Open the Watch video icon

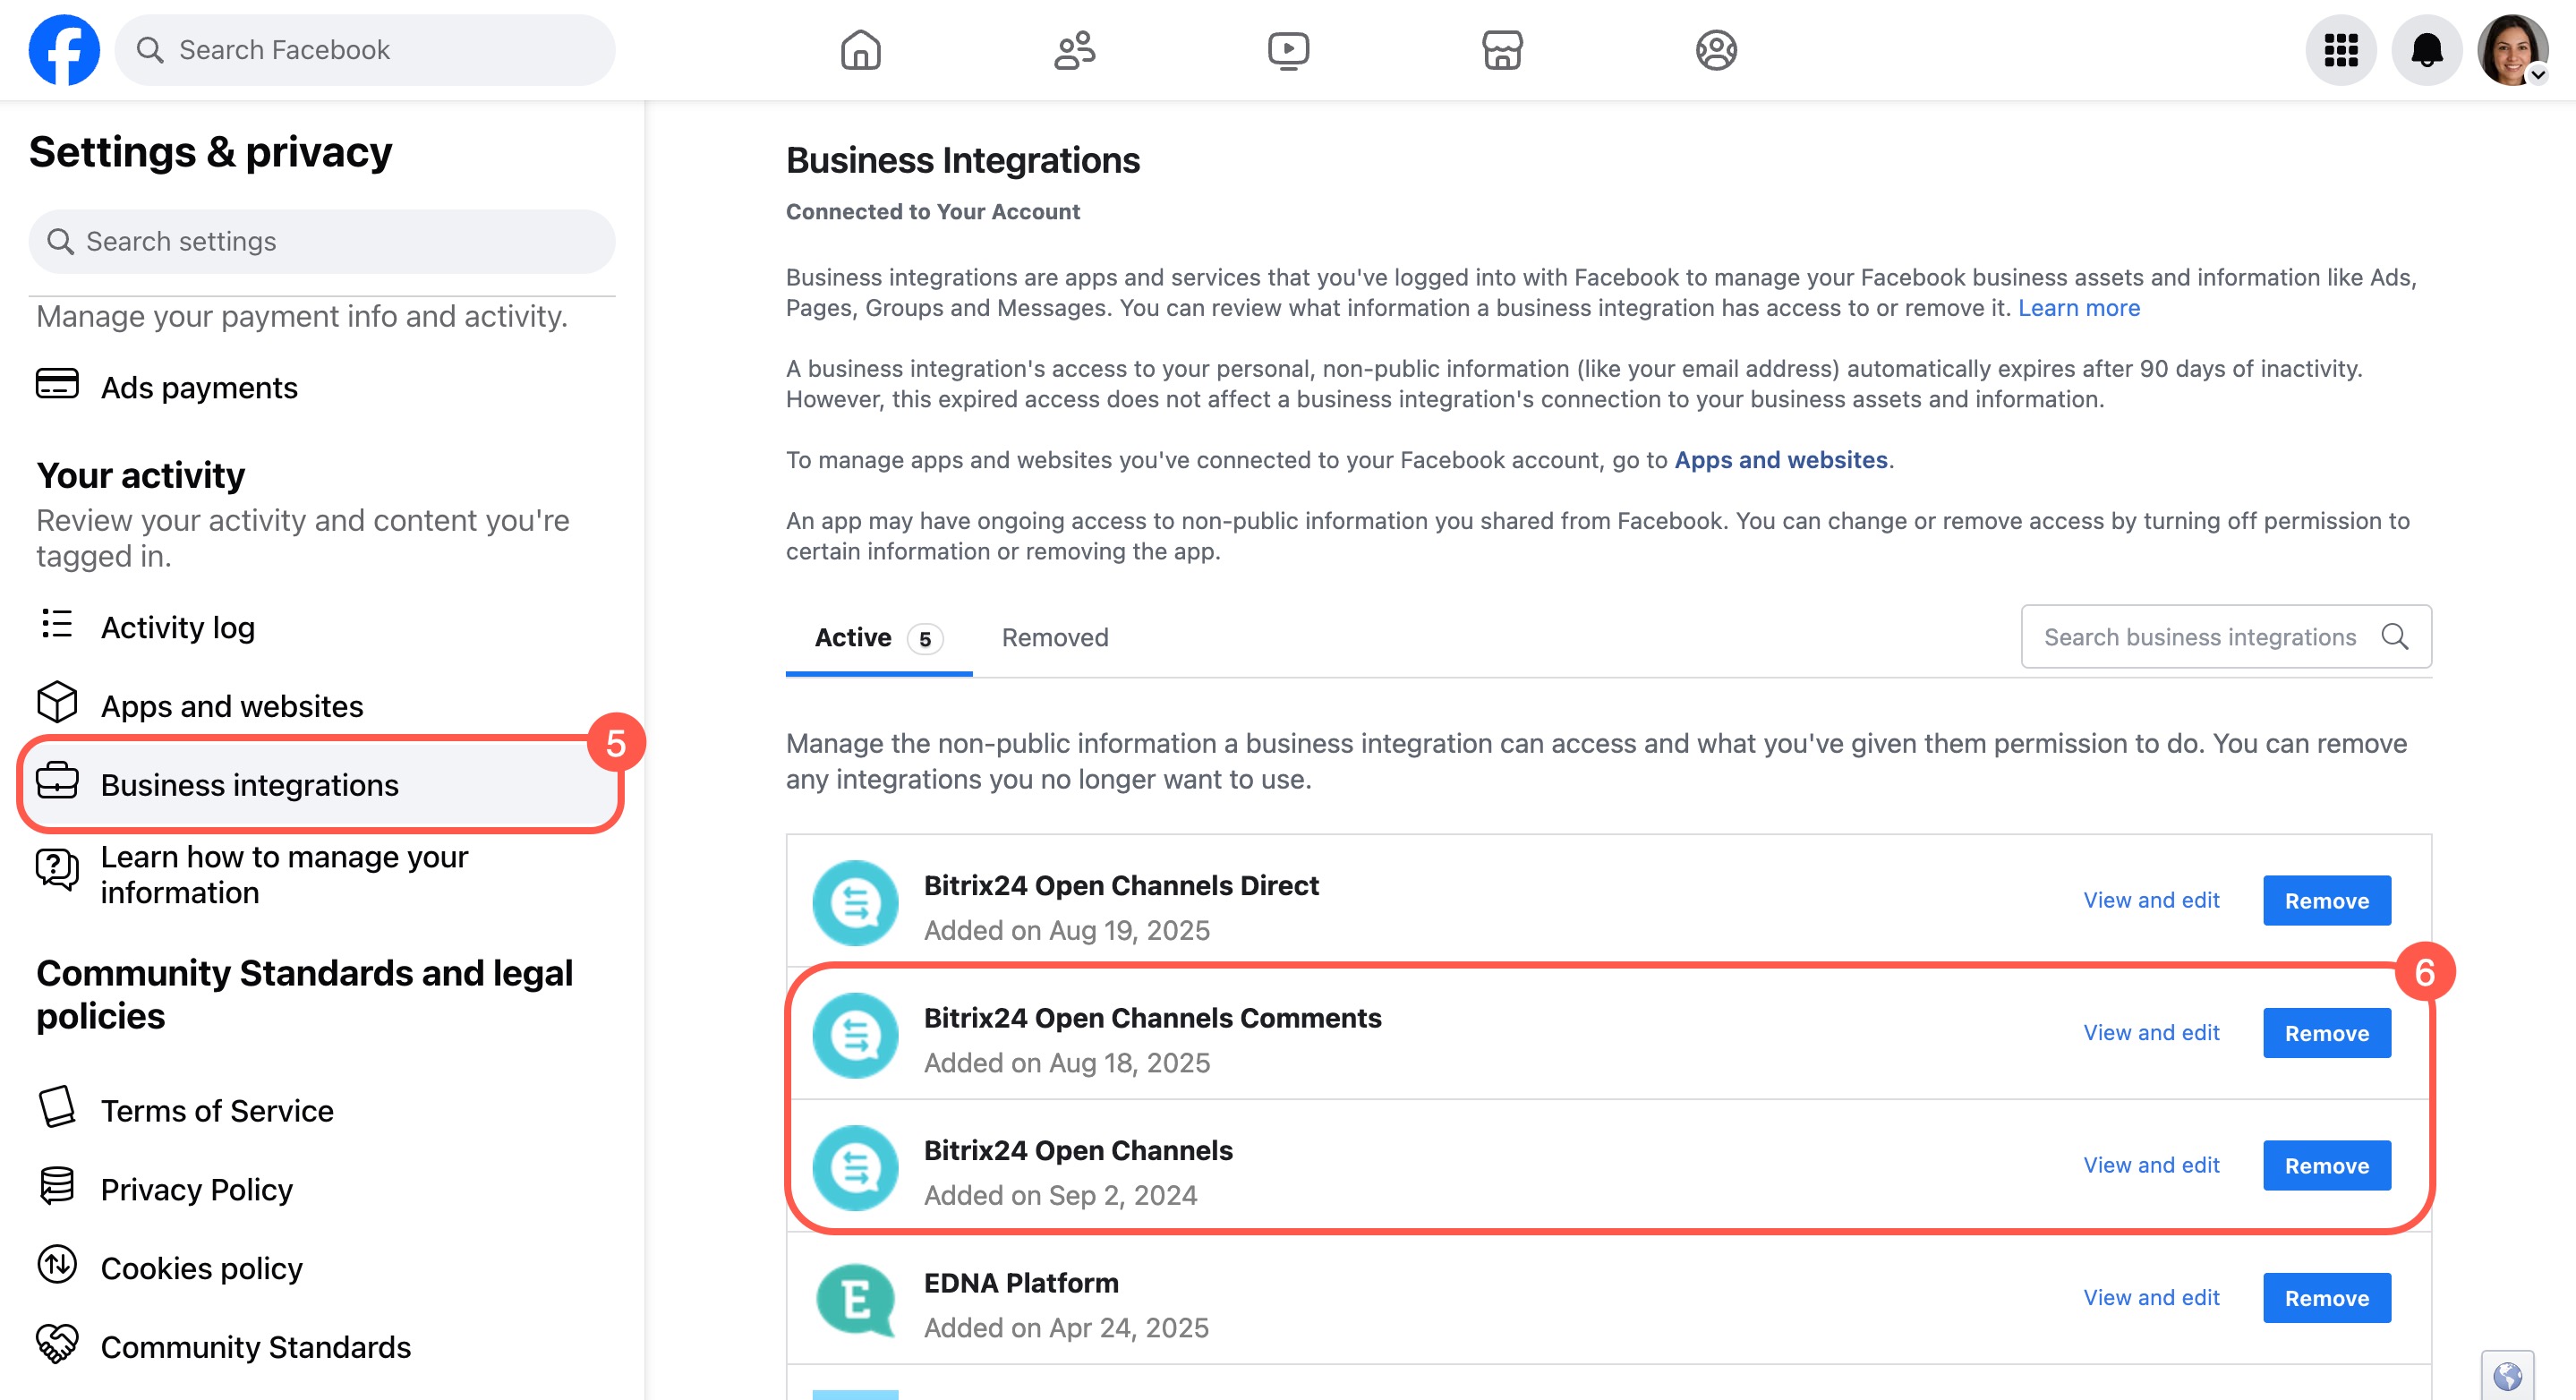click(1288, 50)
